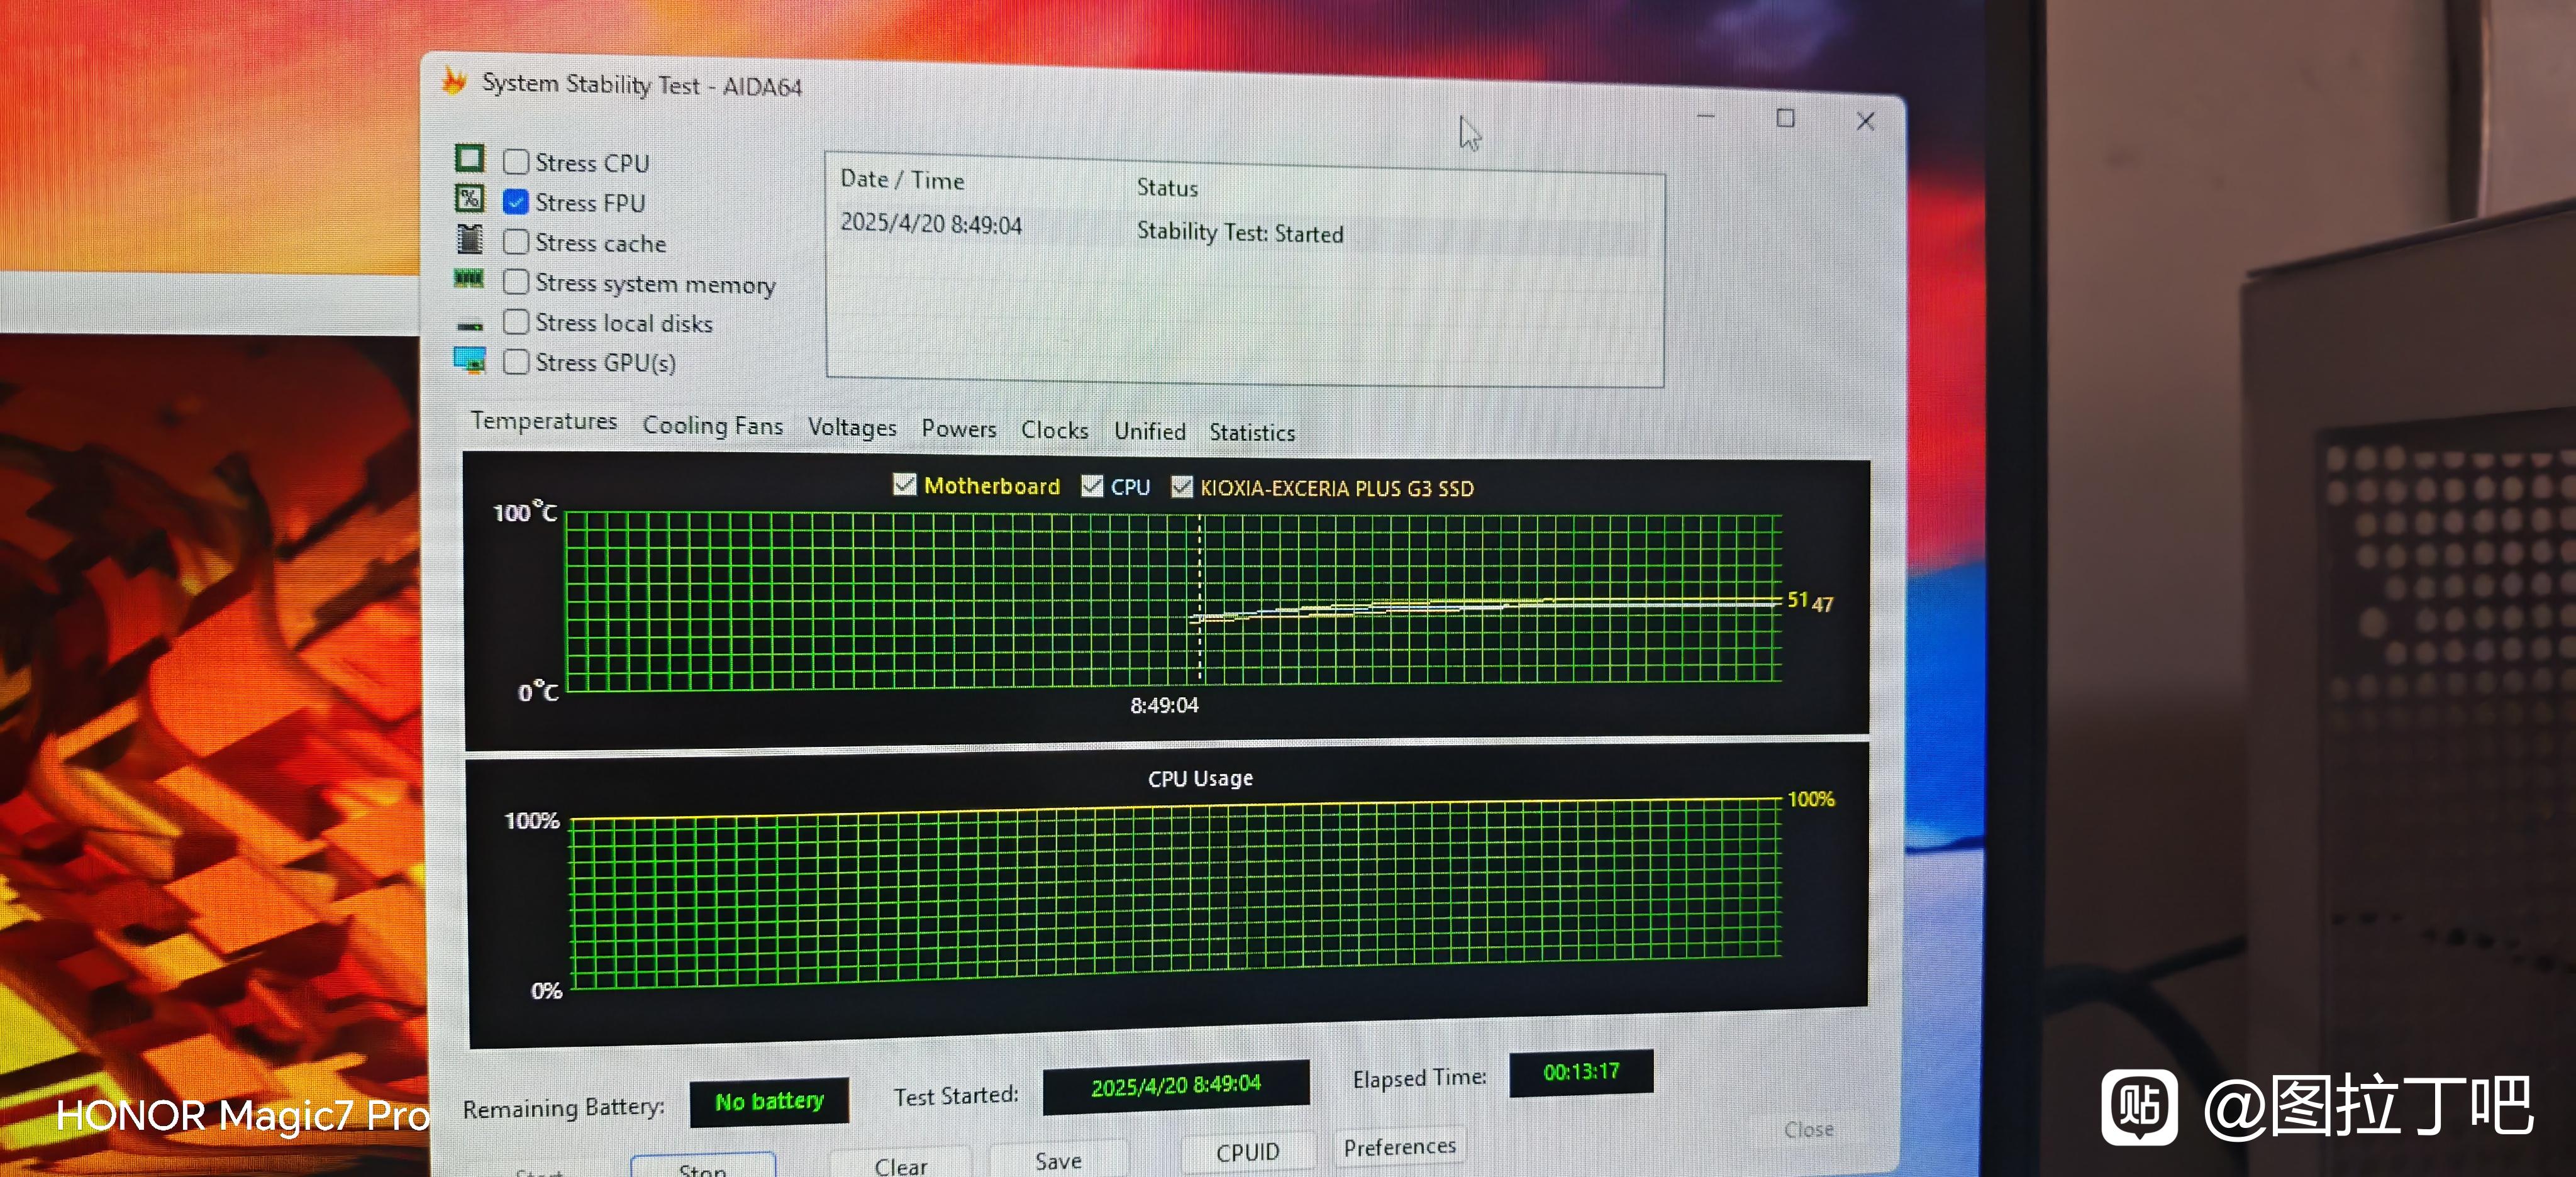Click the 8:49:04 time marker on temperature graph
The image size is (2576, 1177).
(1164, 705)
